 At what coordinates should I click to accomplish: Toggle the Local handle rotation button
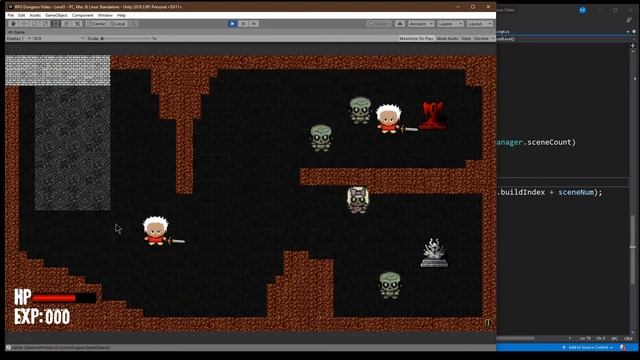click(118, 24)
